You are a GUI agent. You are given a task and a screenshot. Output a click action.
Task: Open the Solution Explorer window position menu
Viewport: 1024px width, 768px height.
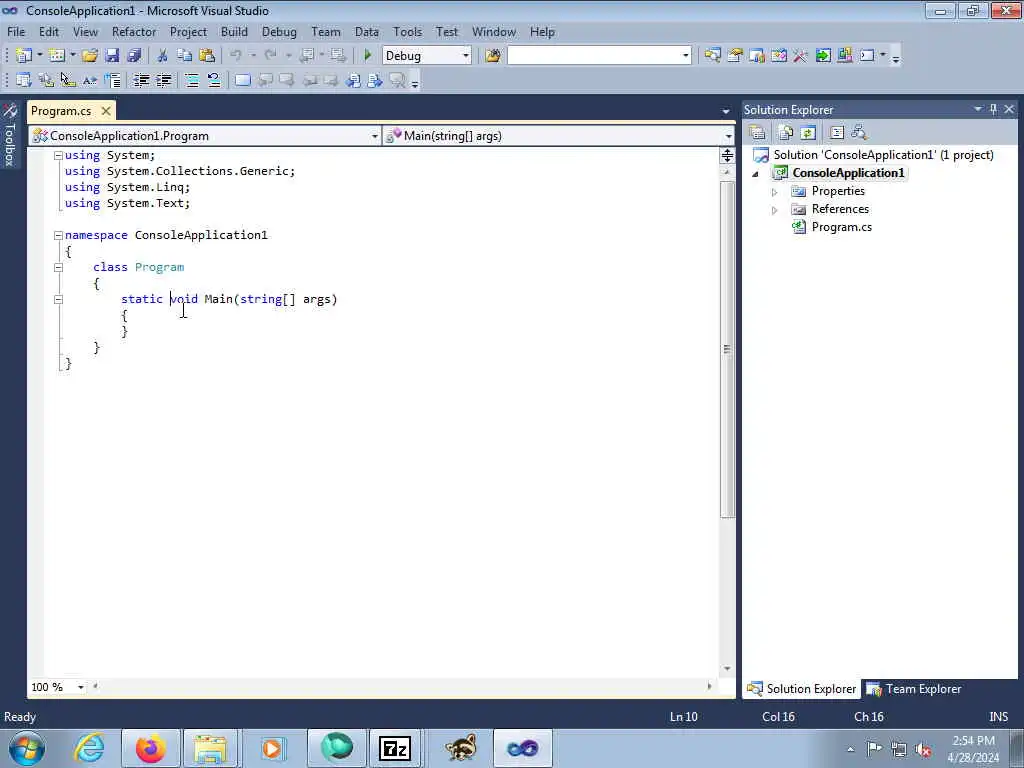tap(978, 109)
